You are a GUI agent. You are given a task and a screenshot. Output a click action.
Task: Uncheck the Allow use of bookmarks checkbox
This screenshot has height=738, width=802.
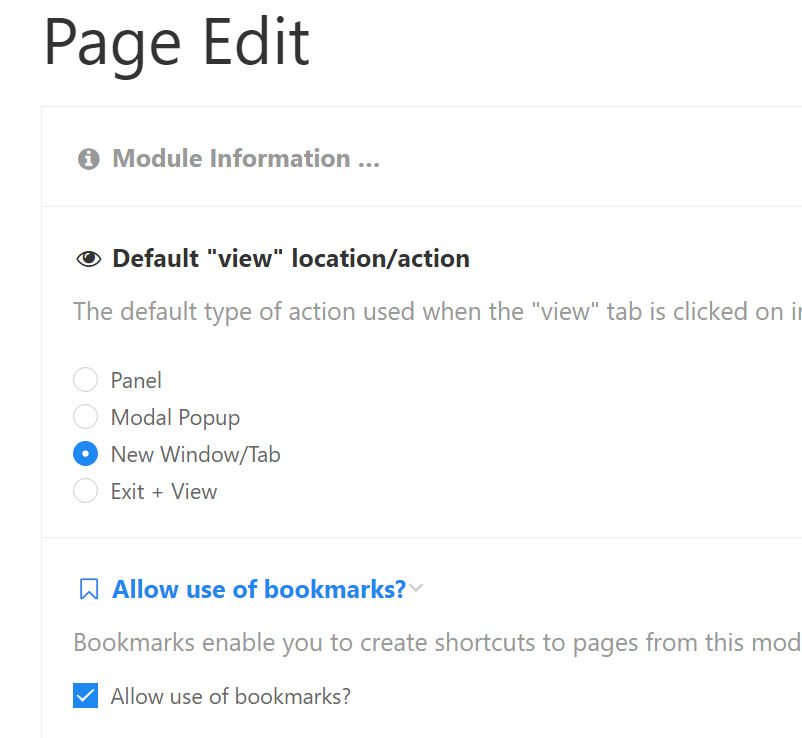tap(86, 696)
